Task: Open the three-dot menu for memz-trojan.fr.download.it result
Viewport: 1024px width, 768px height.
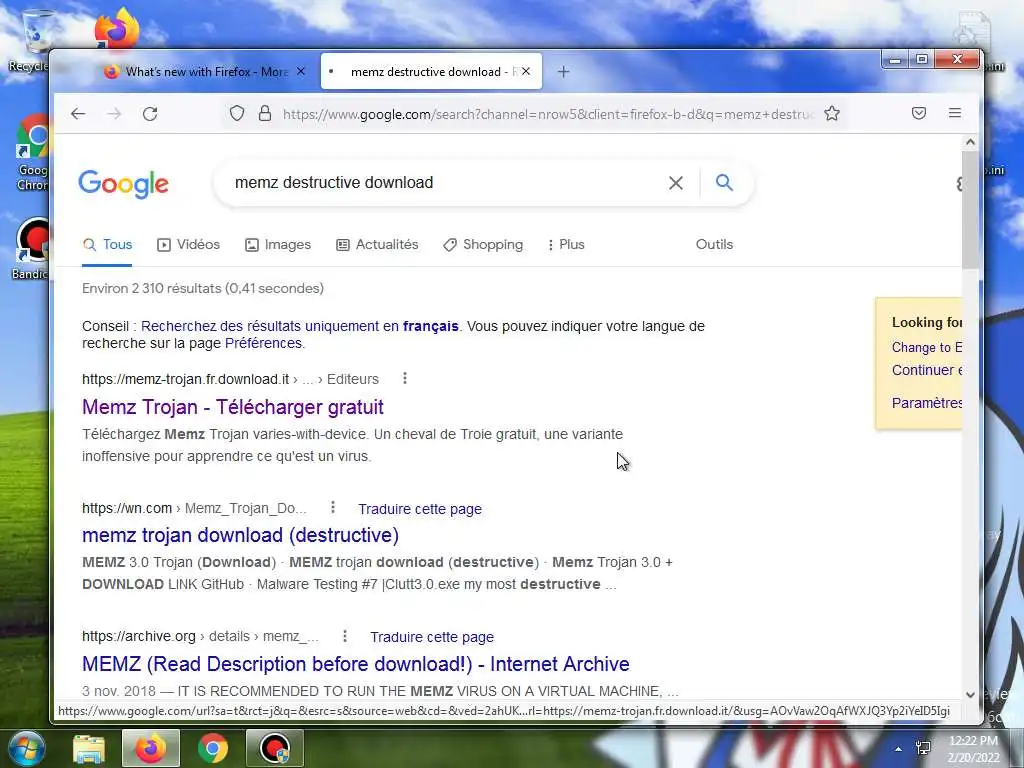Action: [x=405, y=378]
